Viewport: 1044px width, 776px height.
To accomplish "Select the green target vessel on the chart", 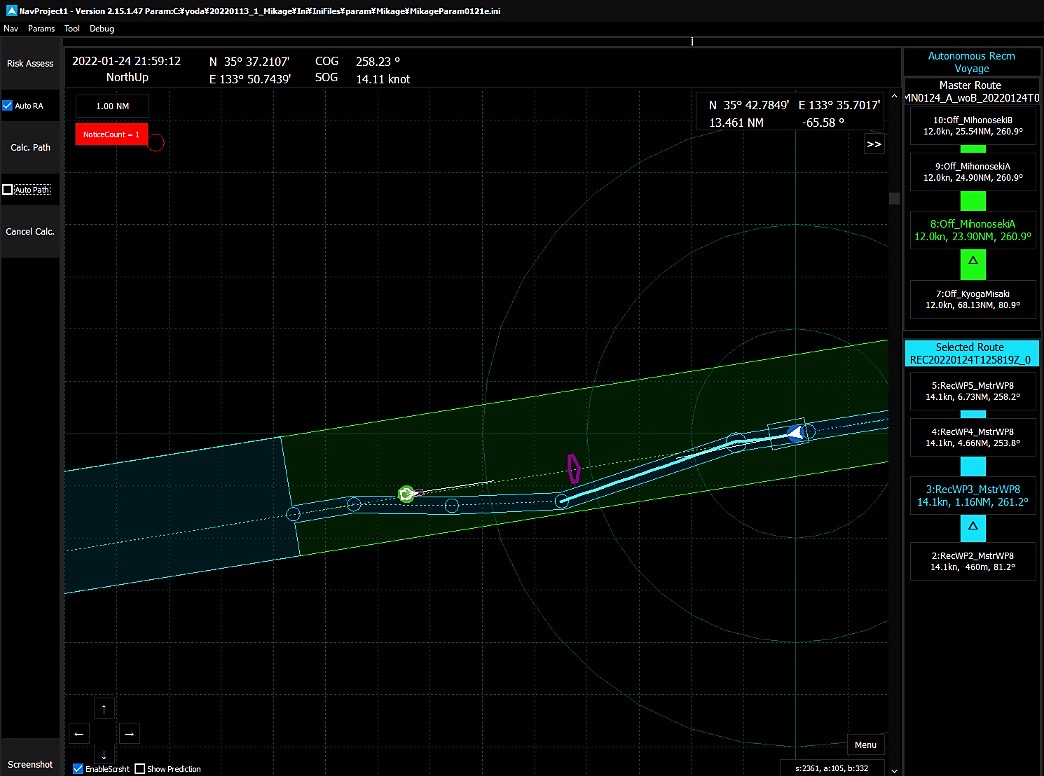I will 406,494.
